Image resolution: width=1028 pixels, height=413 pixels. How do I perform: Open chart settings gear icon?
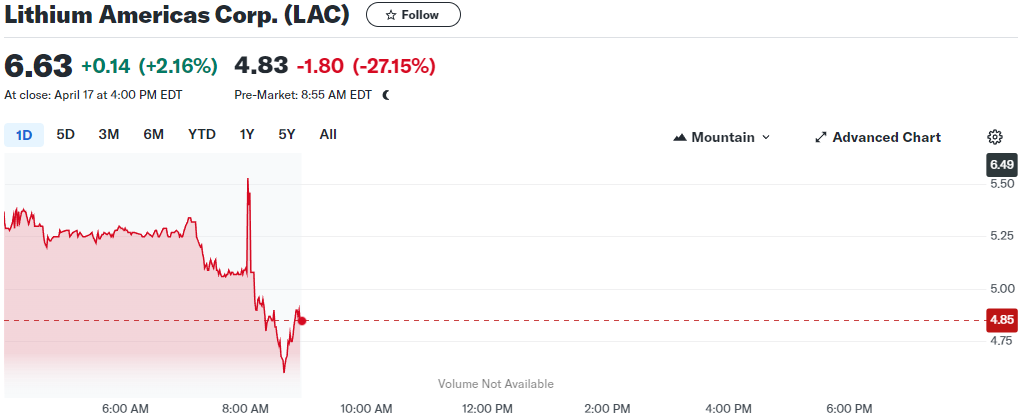tap(994, 137)
